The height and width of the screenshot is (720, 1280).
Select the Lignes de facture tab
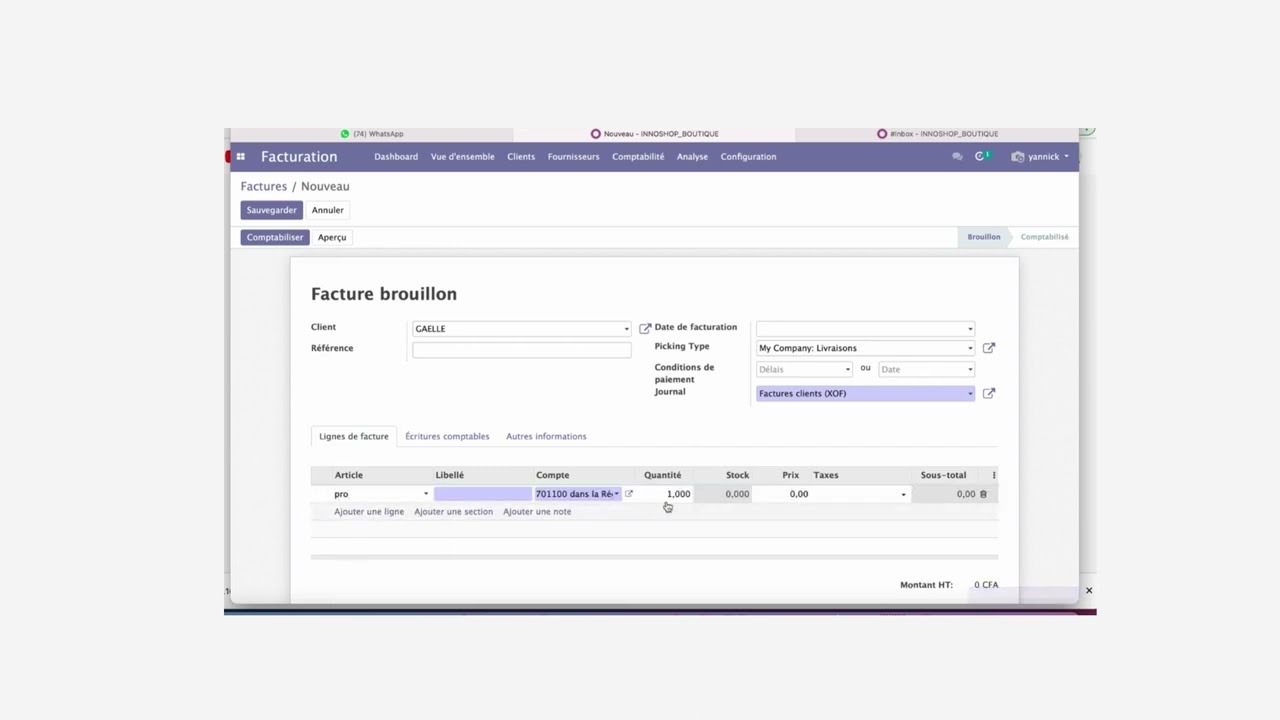354,436
